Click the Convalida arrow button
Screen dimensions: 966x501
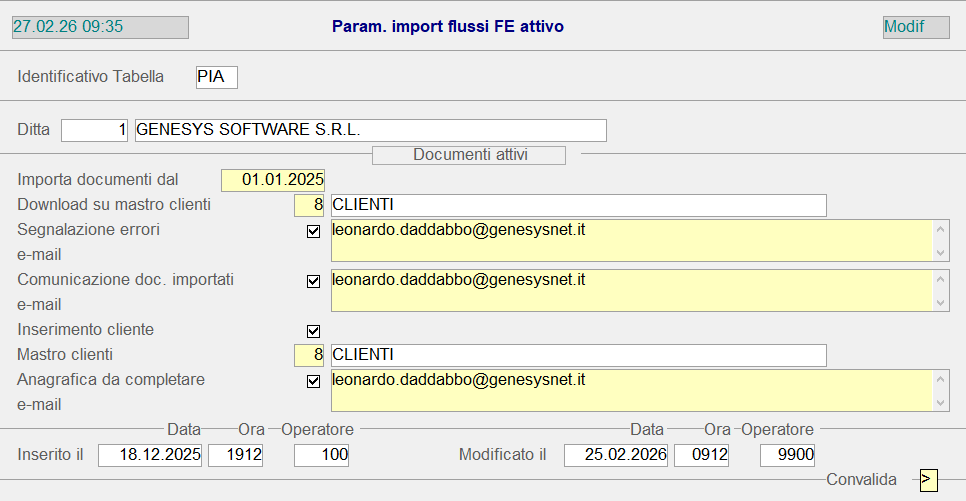(x=929, y=480)
